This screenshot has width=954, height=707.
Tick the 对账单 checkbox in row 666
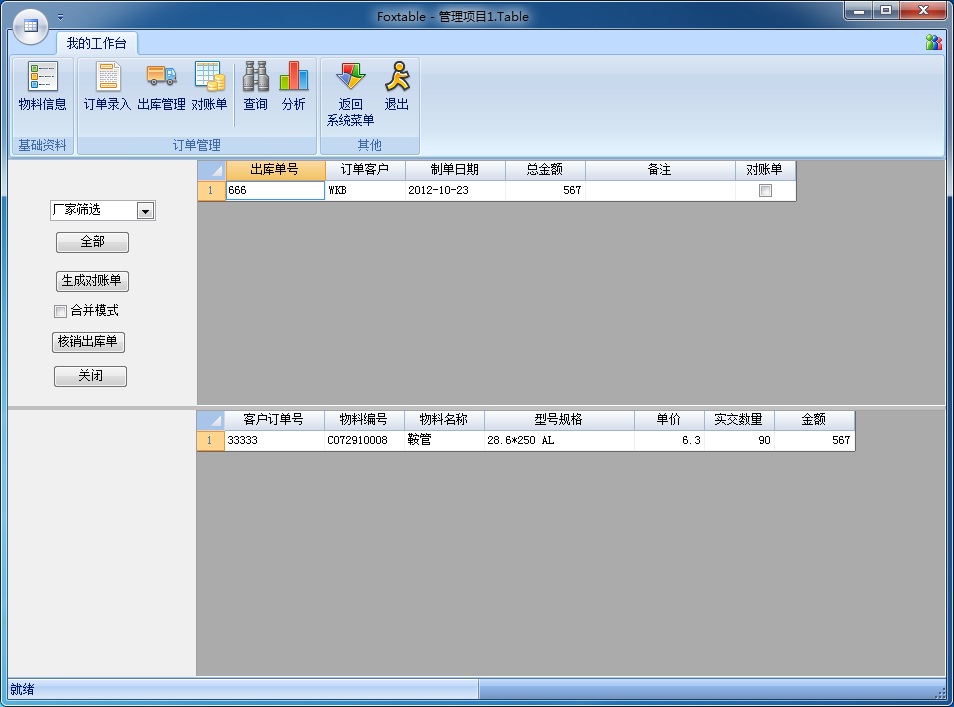(765, 190)
